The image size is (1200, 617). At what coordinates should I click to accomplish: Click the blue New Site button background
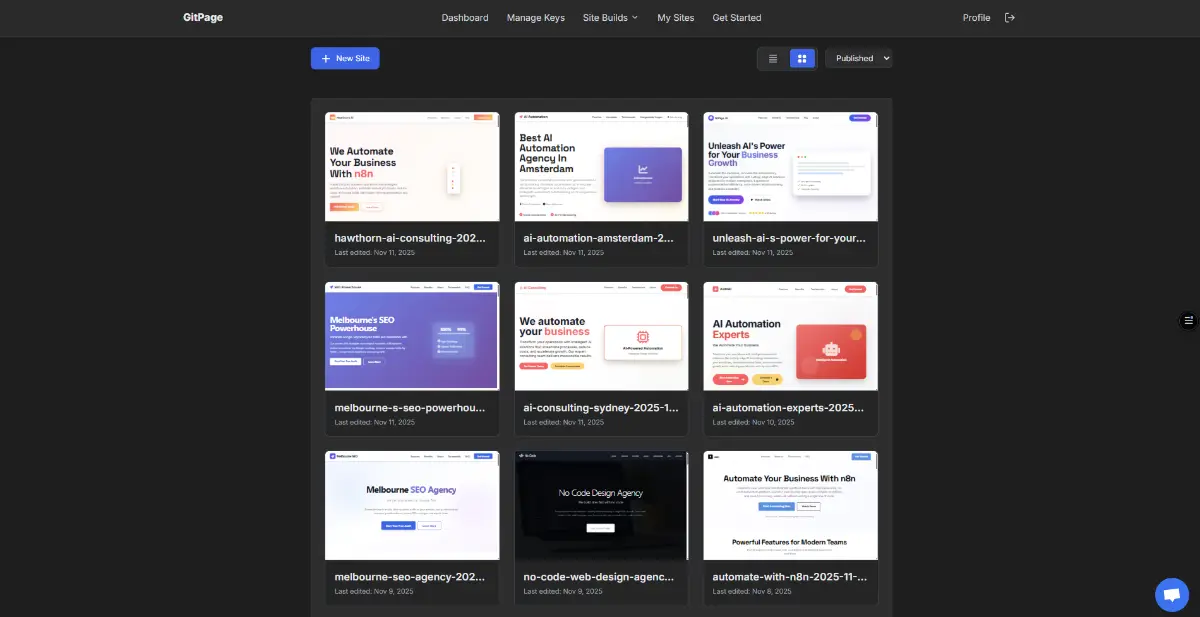point(345,58)
